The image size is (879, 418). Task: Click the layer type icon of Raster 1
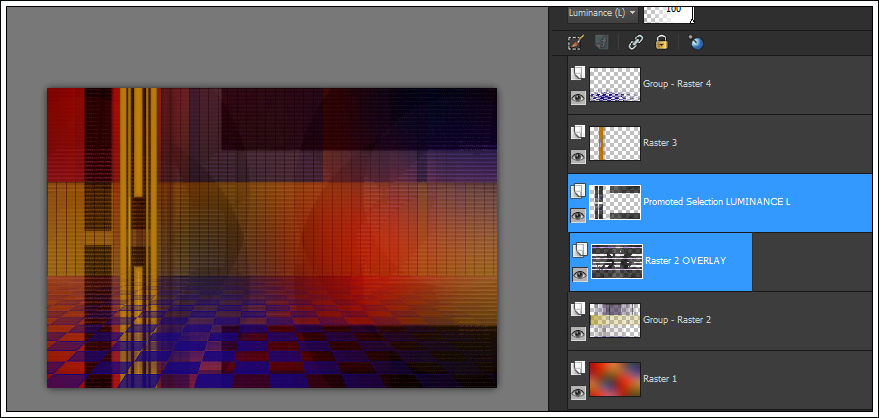coord(578,368)
